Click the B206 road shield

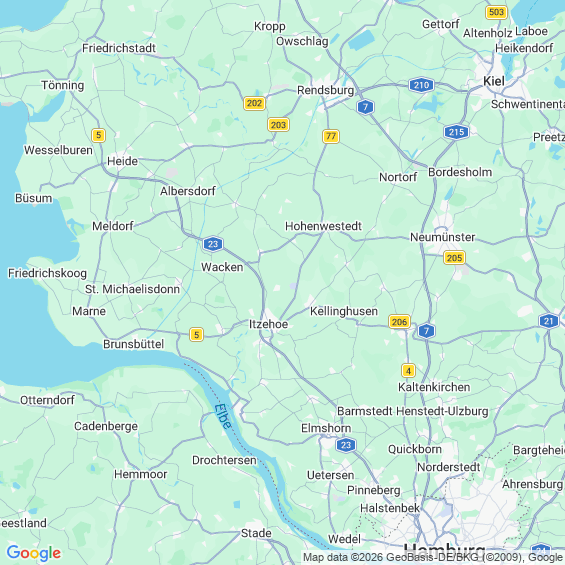tap(399, 321)
